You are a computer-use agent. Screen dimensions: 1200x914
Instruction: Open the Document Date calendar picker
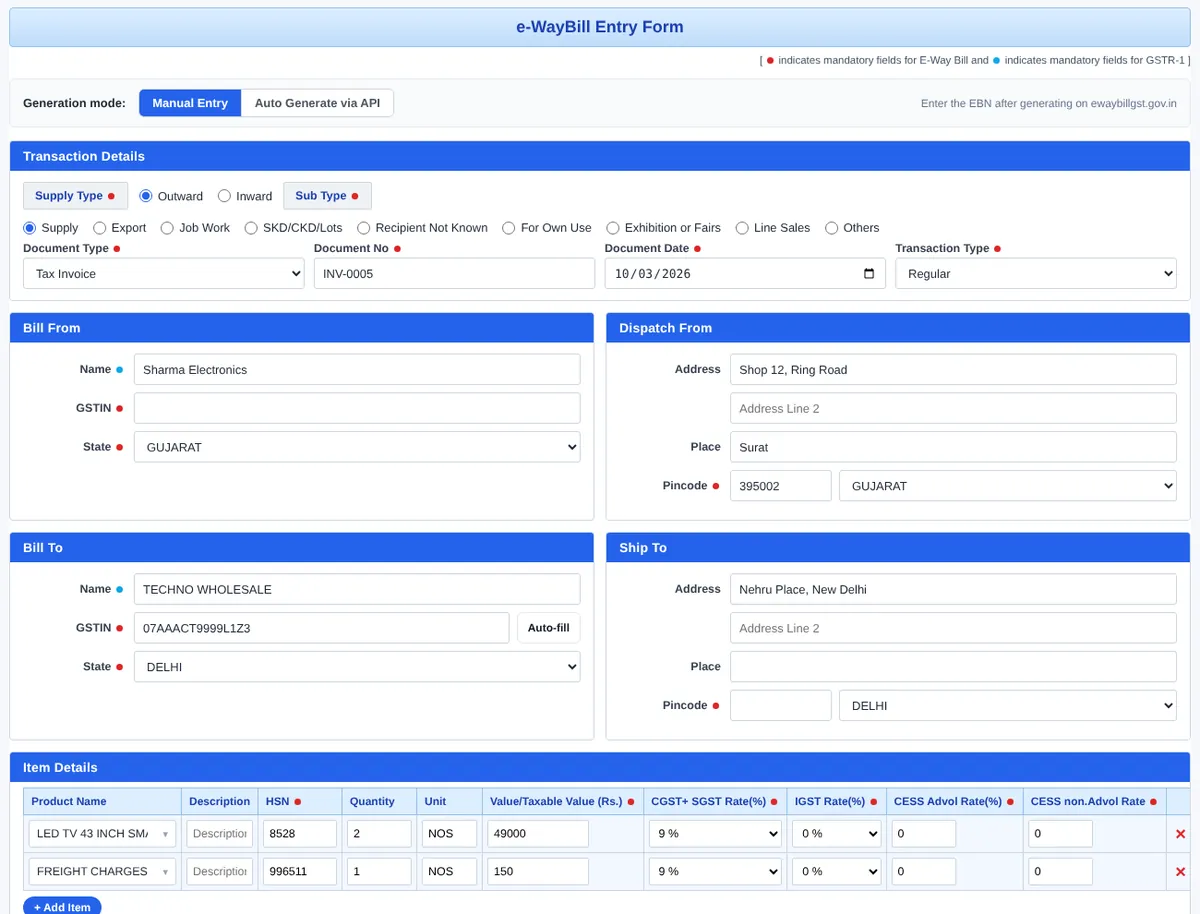[868, 274]
